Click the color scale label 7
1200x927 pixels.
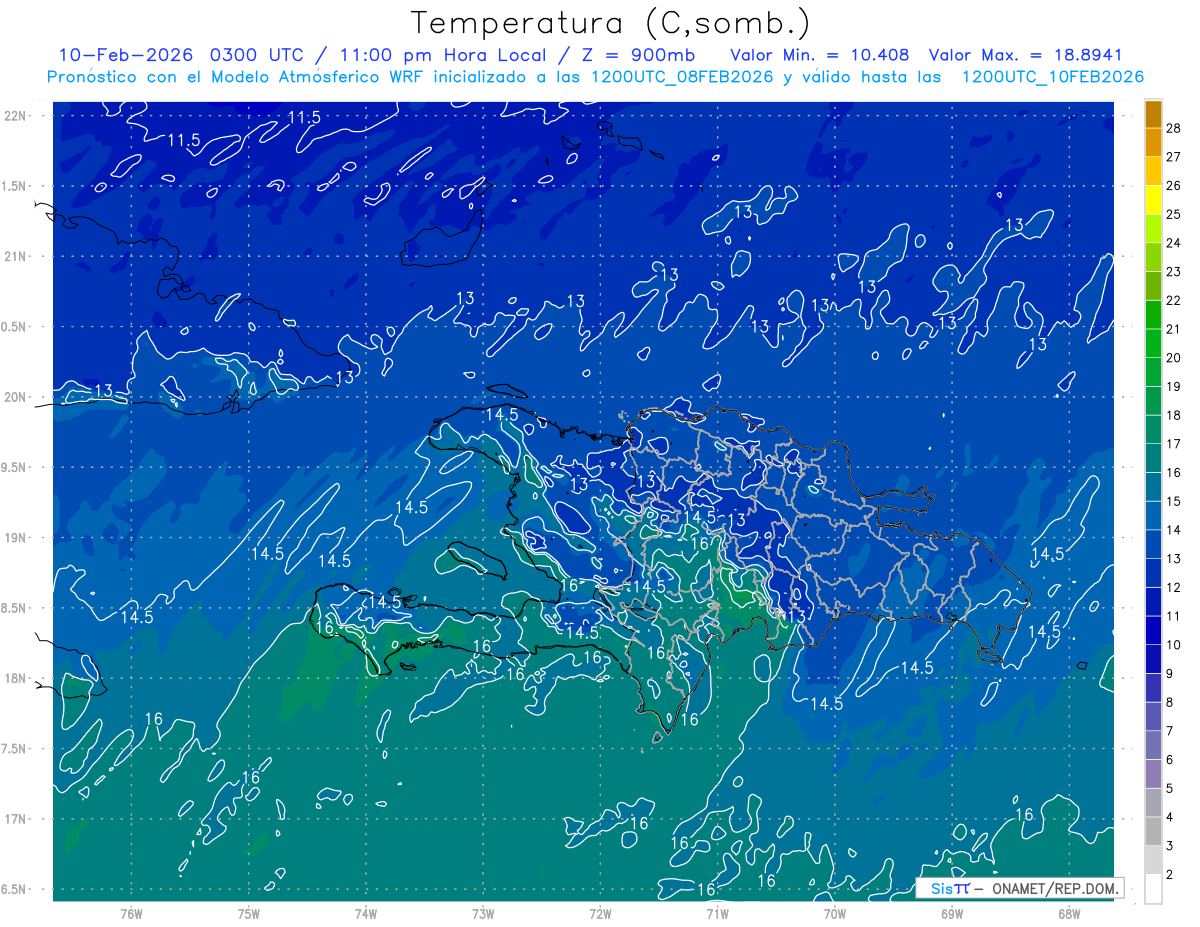point(1170,731)
